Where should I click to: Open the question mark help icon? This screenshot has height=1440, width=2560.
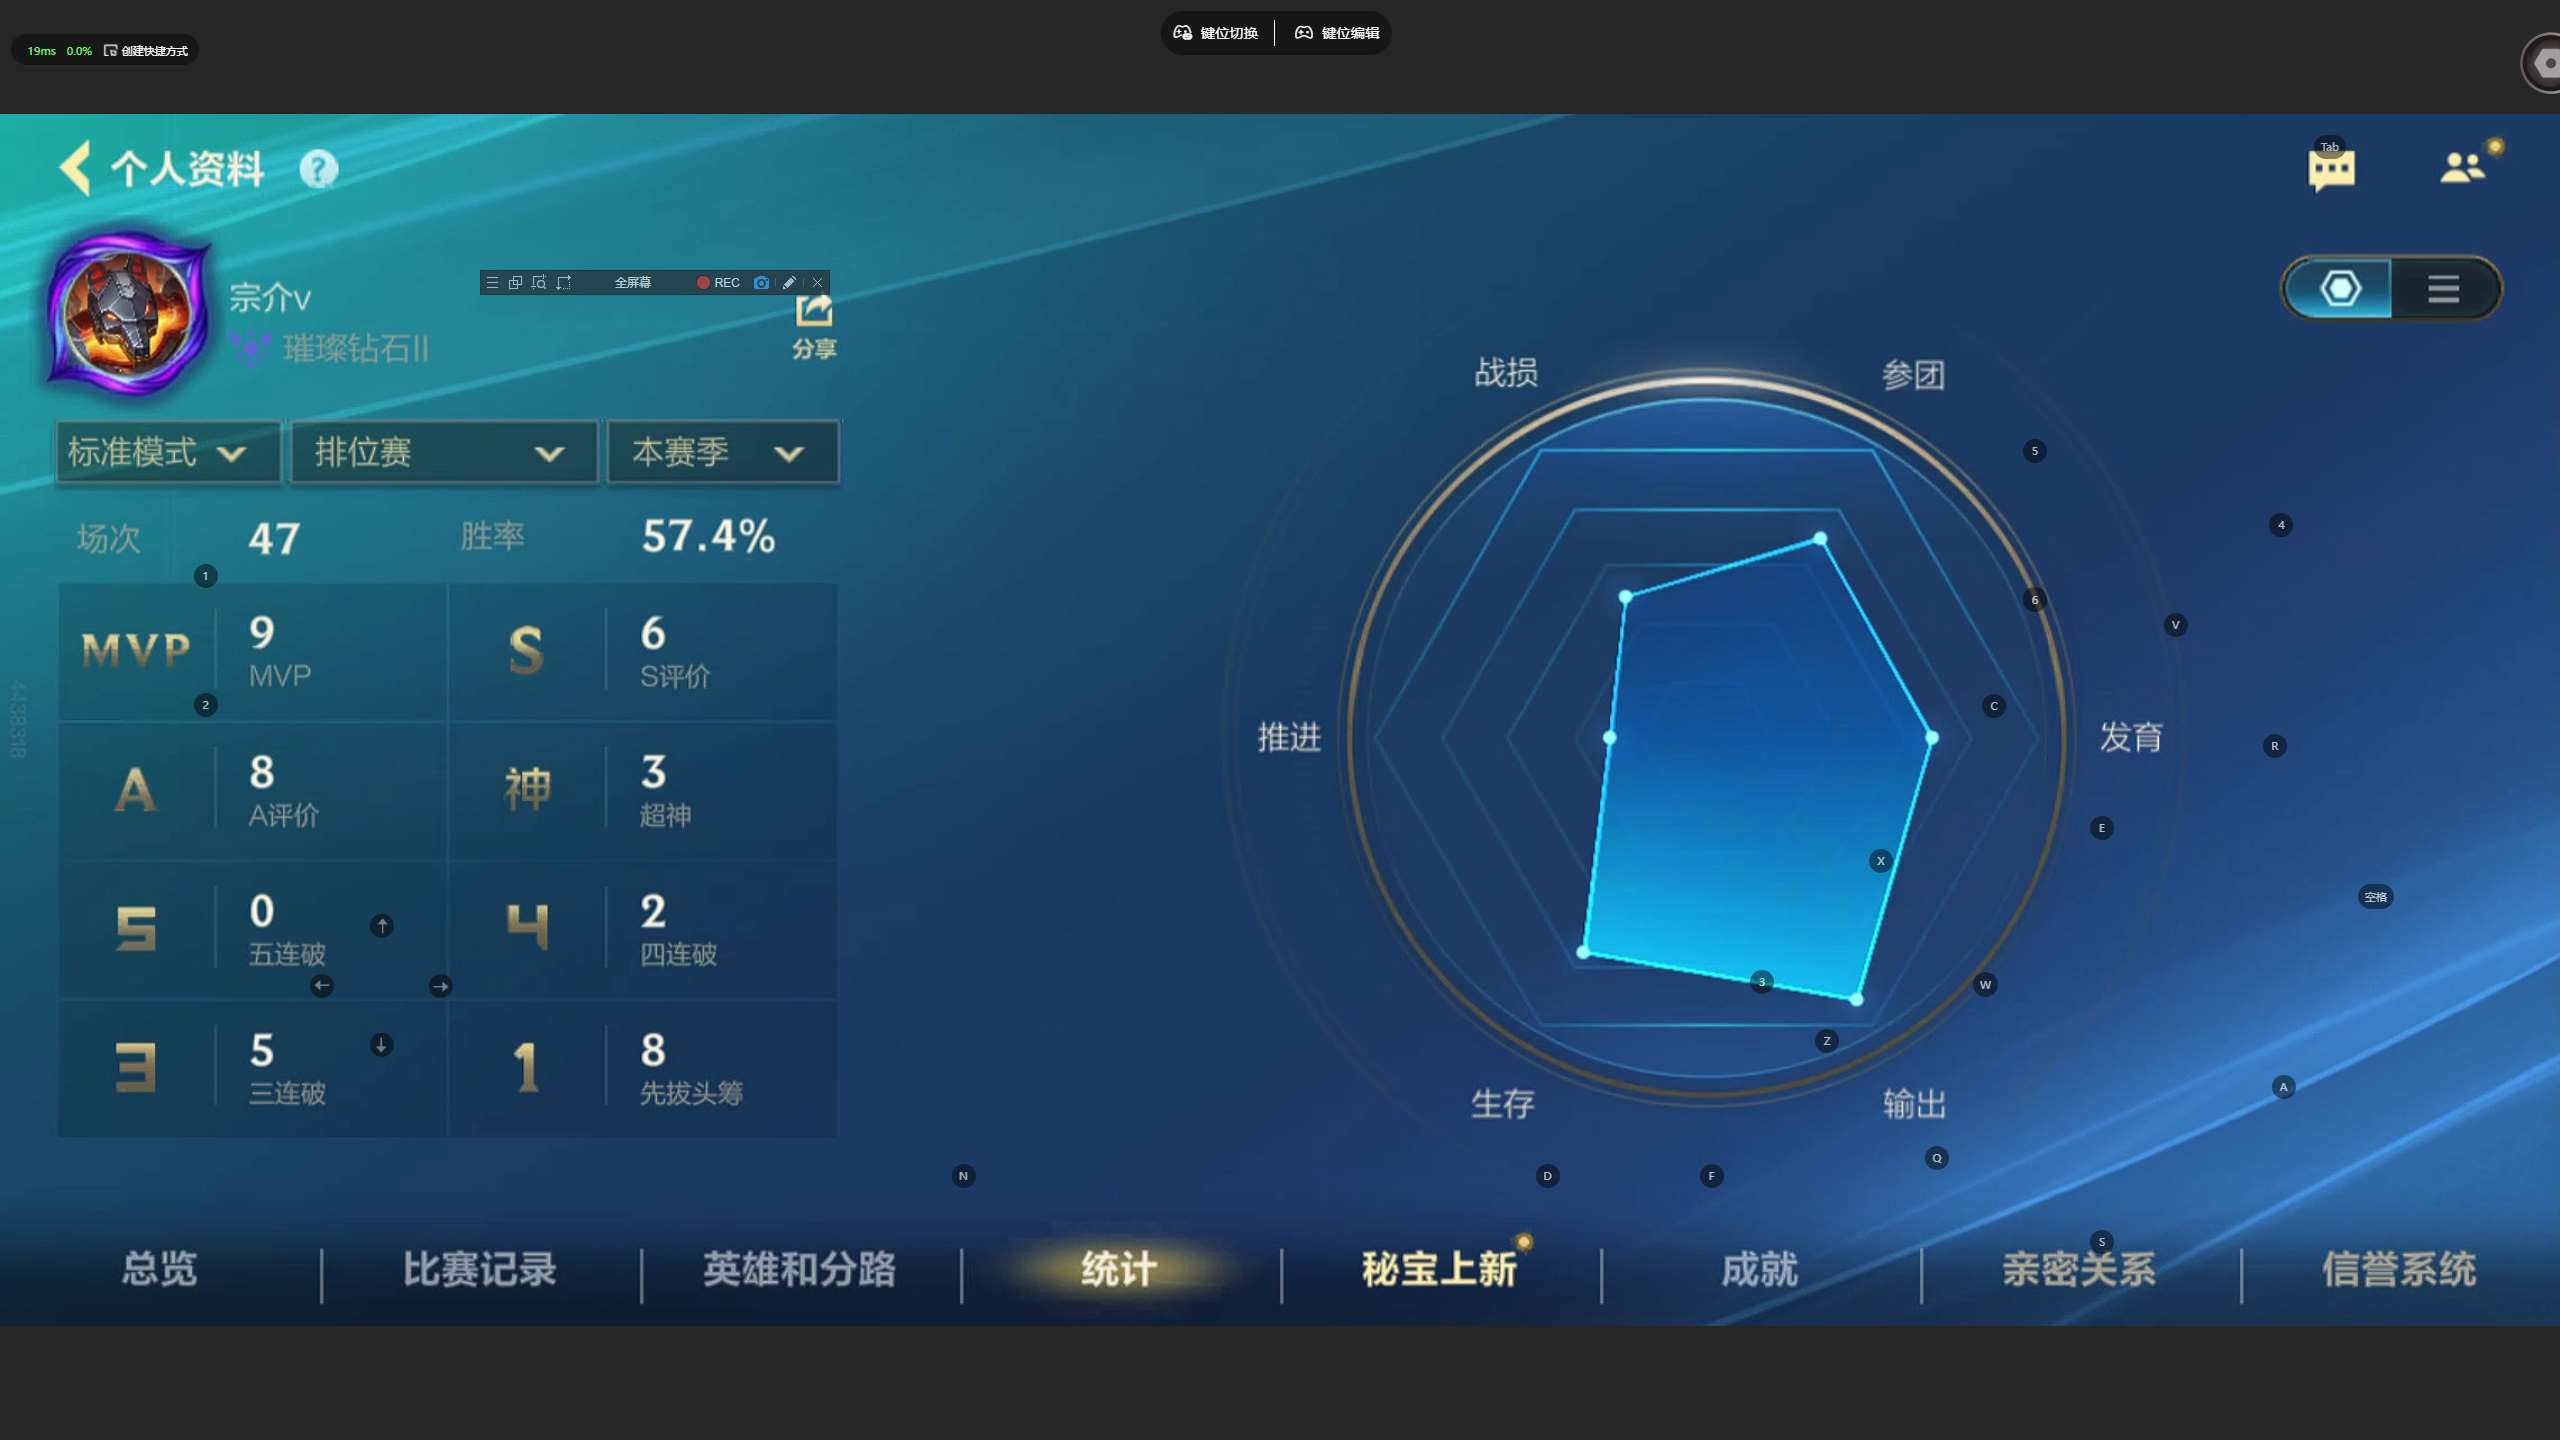[x=319, y=169]
